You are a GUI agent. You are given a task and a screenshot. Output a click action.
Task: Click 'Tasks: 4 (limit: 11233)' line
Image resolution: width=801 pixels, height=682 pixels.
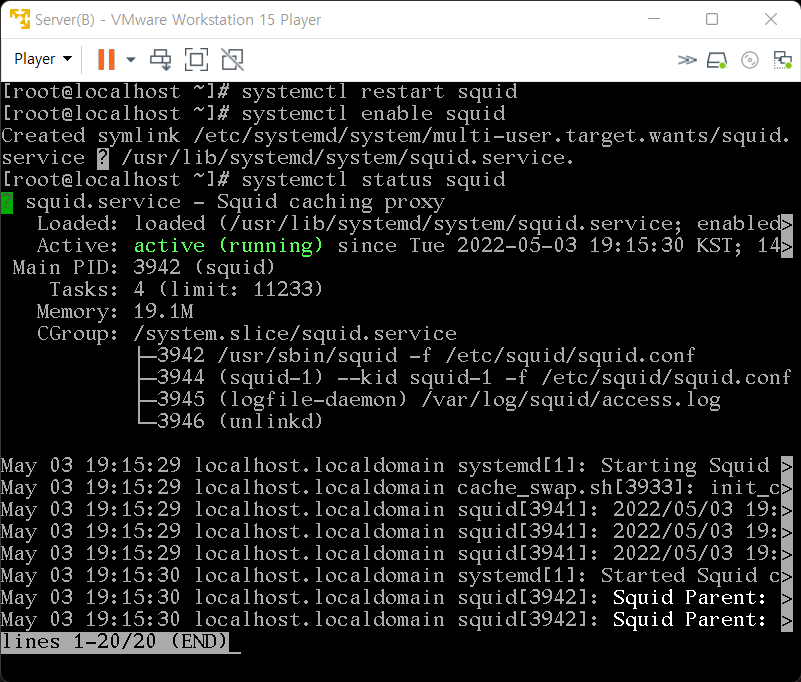(186, 289)
